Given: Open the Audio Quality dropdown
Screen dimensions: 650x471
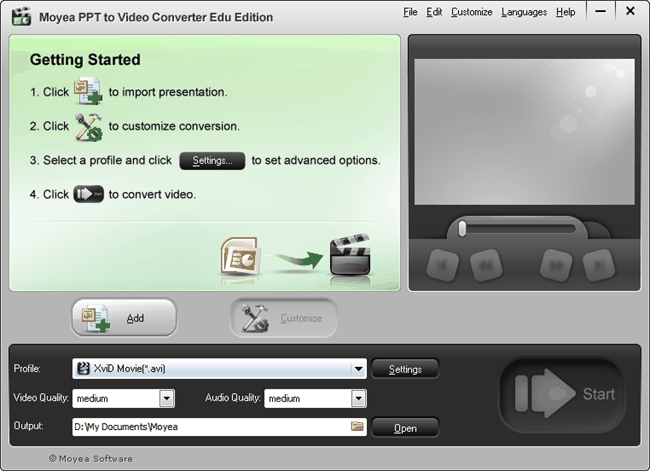Looking at the screenshot, I should (x=358, y=398).
